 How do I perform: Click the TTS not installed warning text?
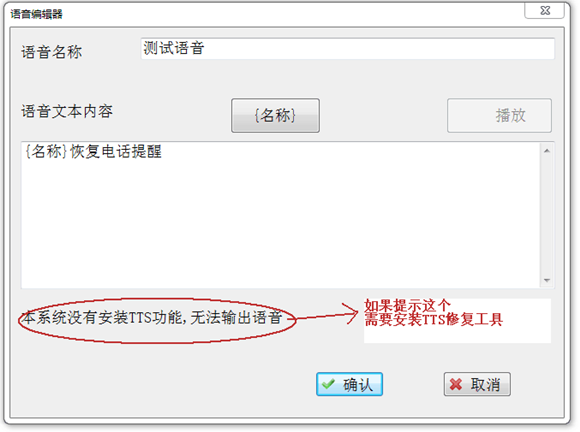[152, 318]
